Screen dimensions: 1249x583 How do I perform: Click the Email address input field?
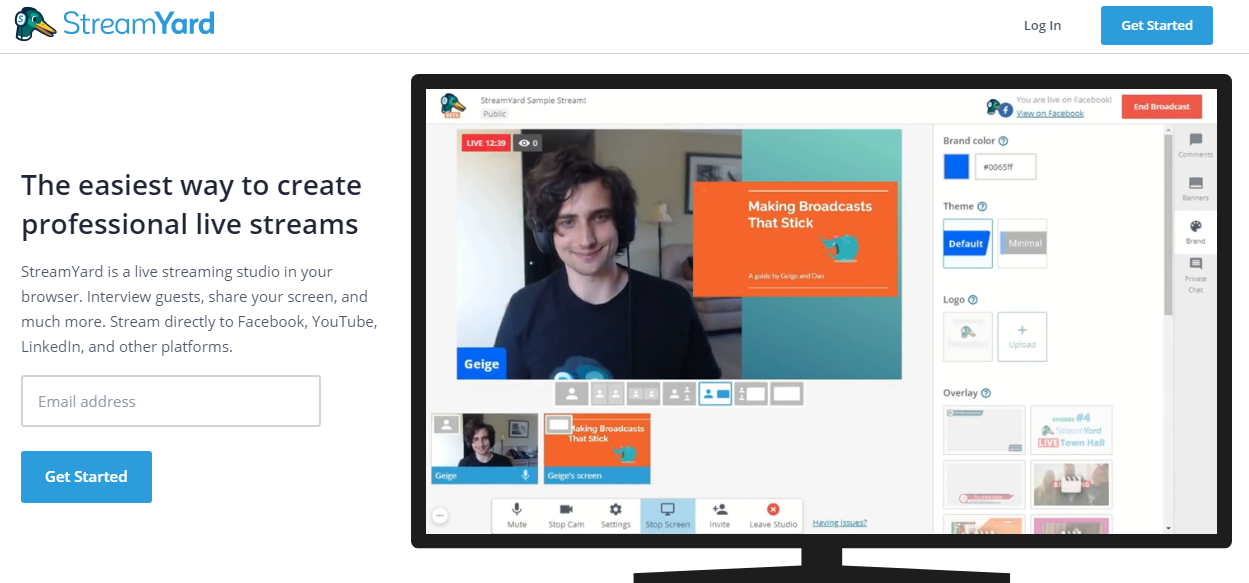171,401
